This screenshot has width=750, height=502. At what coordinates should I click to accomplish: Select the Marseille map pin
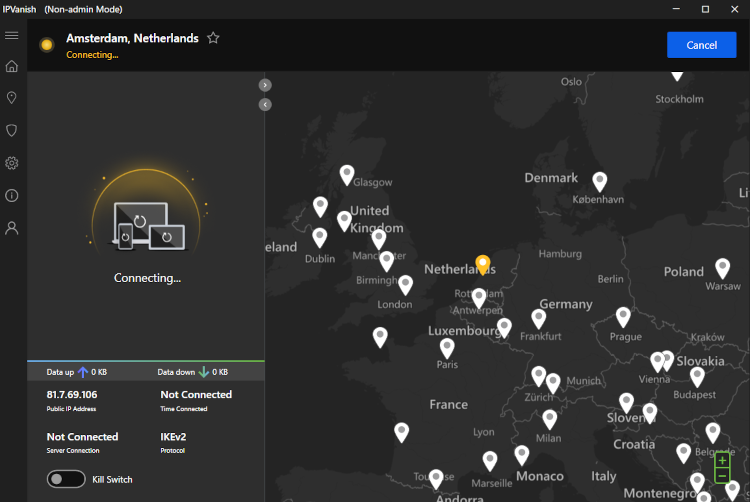coord(489,461)
